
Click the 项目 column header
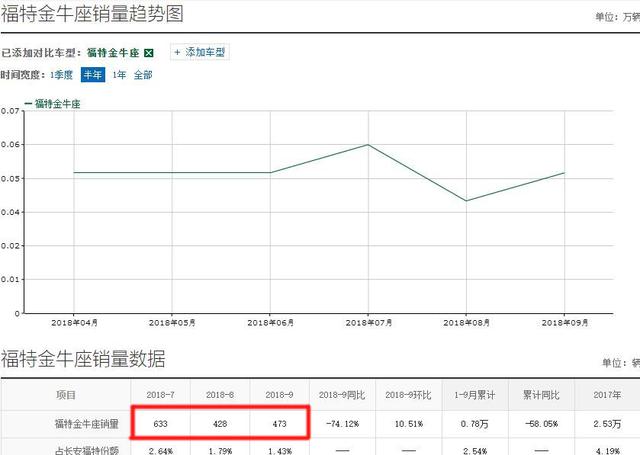coord(66,395)
